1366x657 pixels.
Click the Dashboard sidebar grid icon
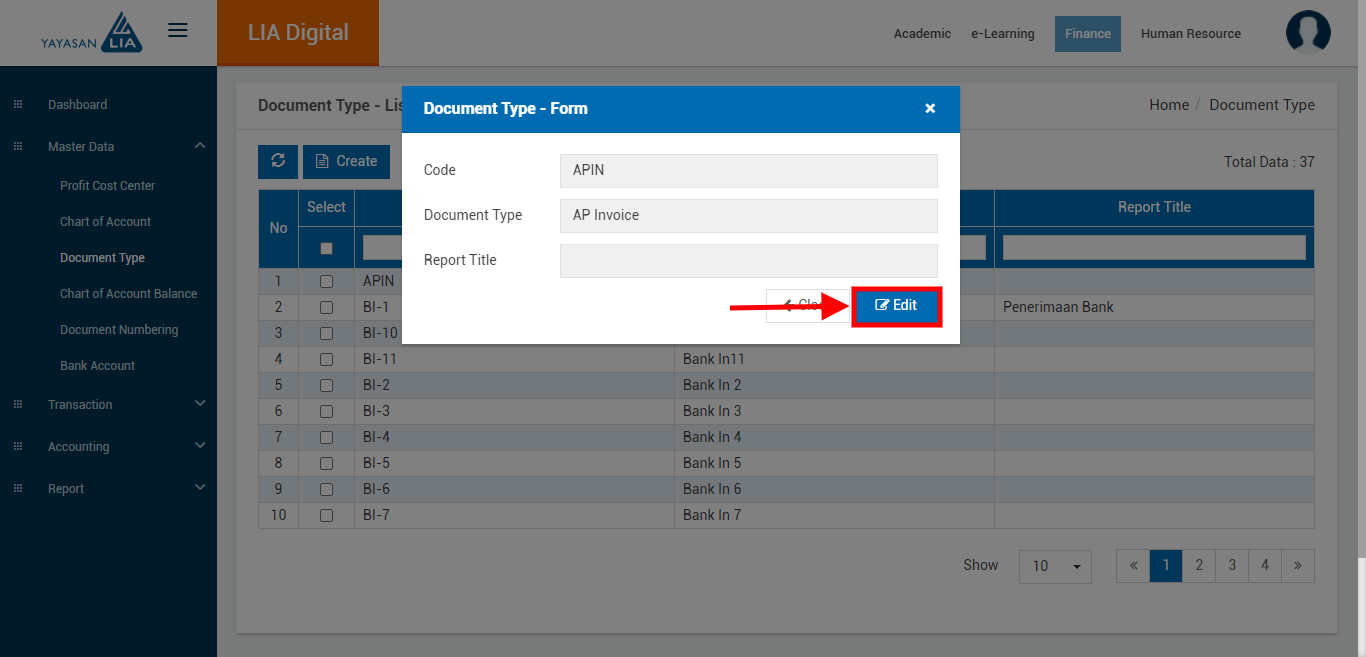tap(18, 105)
